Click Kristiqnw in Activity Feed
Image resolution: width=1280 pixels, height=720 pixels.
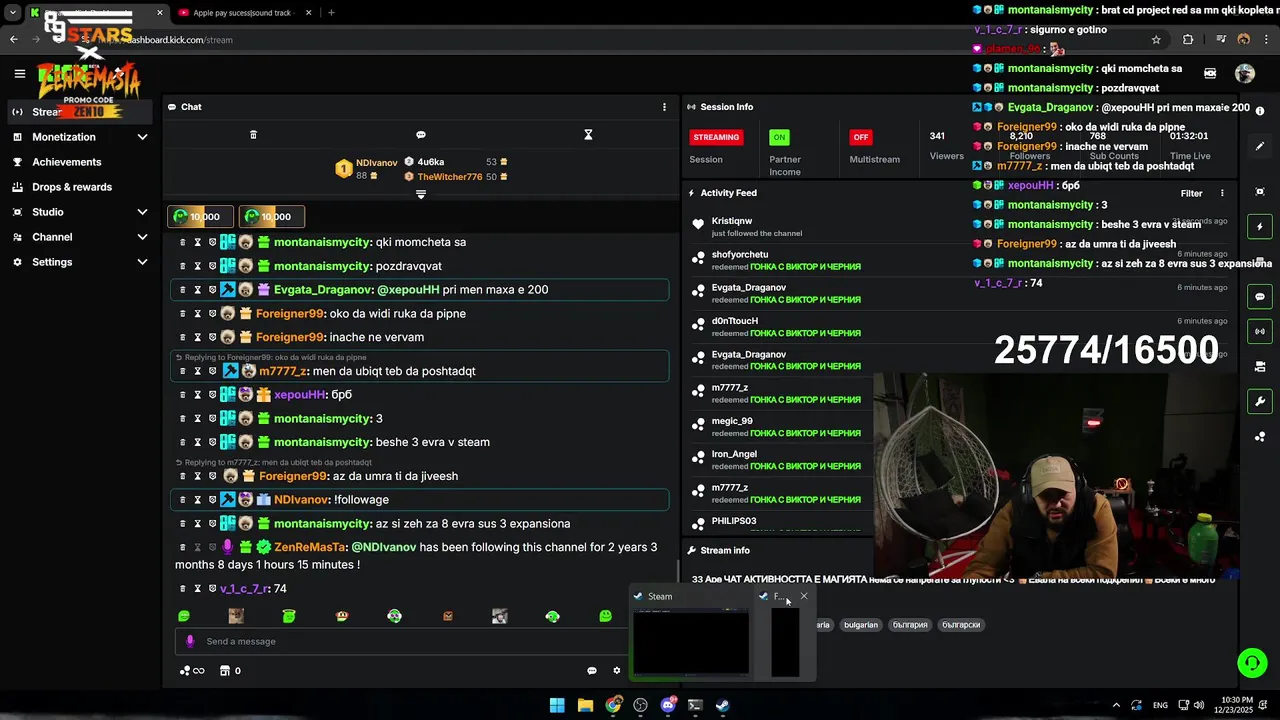[732, 221]
